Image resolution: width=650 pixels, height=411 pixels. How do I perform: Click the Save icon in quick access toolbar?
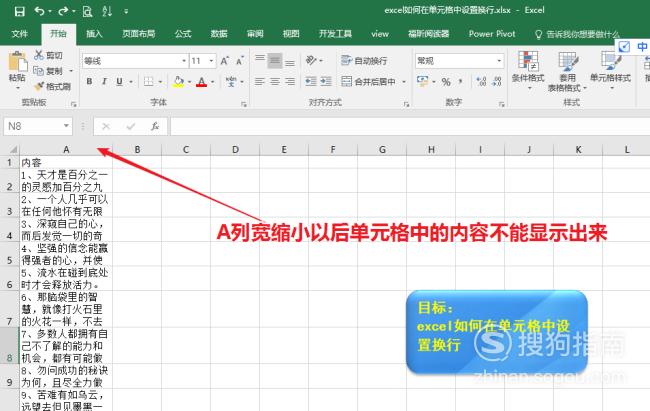point(19,11)
